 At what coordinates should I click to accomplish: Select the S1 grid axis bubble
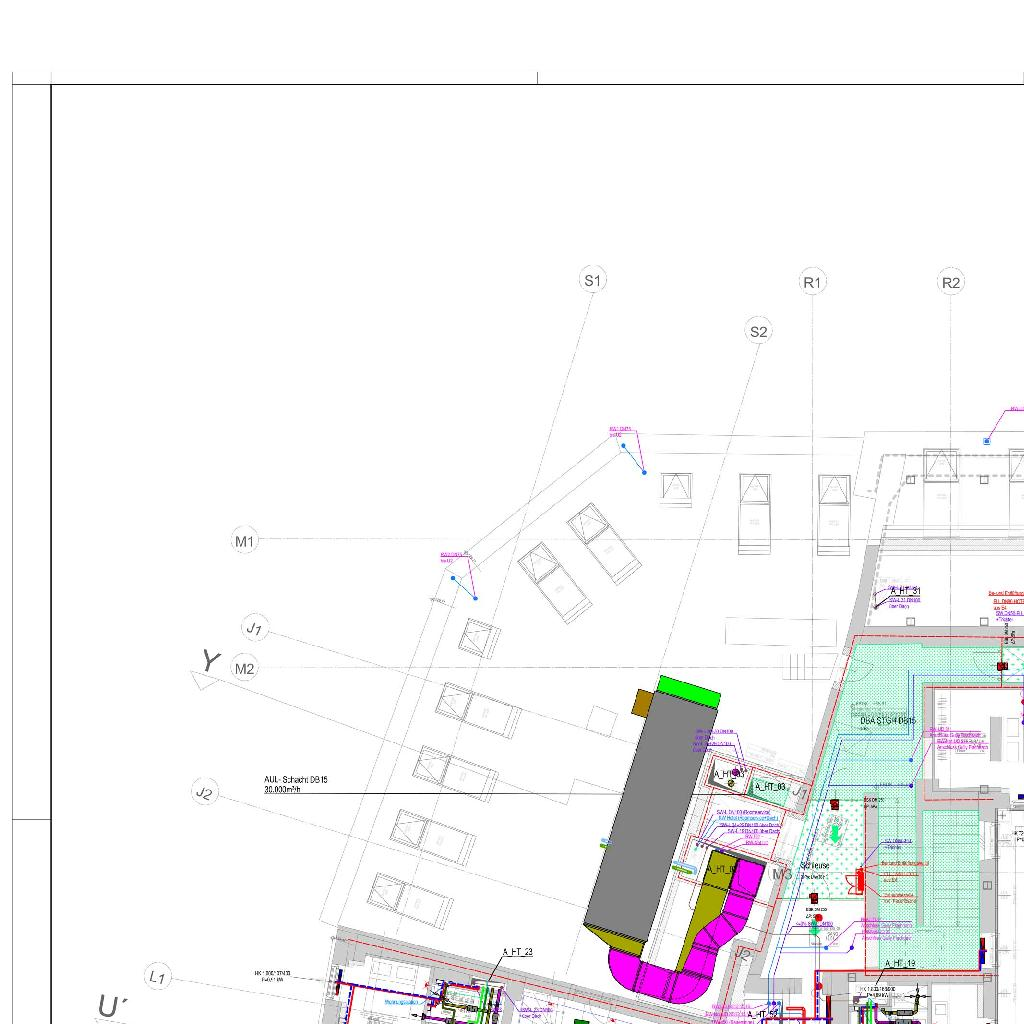point(592,280)
